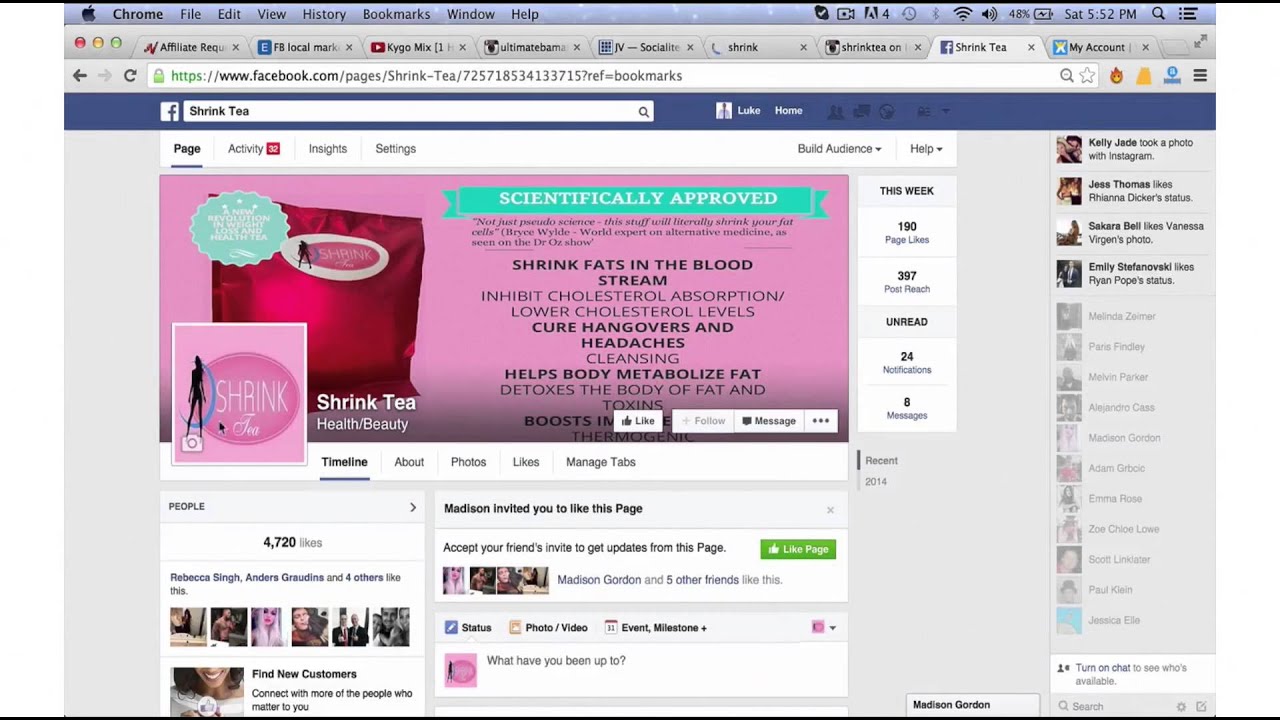Open Settings tab of page
The image size is (1280, 720).
395,149
